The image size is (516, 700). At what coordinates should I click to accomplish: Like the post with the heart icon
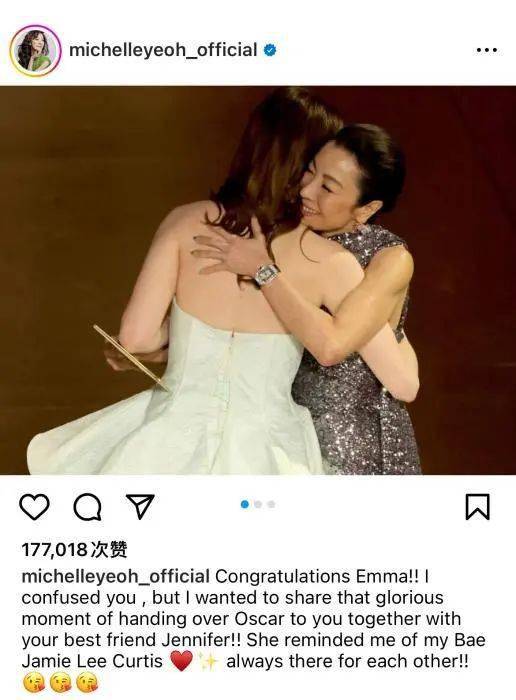click(34, 507)
